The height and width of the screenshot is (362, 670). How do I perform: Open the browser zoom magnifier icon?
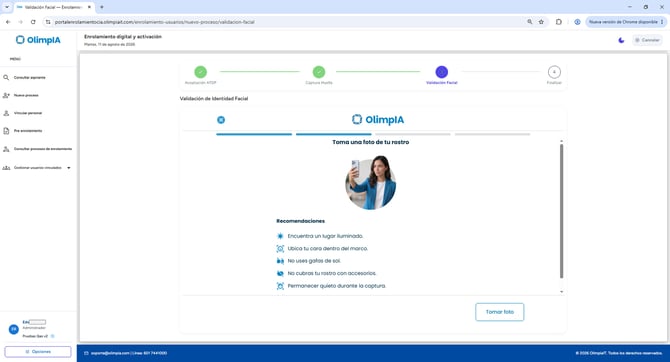530,22
